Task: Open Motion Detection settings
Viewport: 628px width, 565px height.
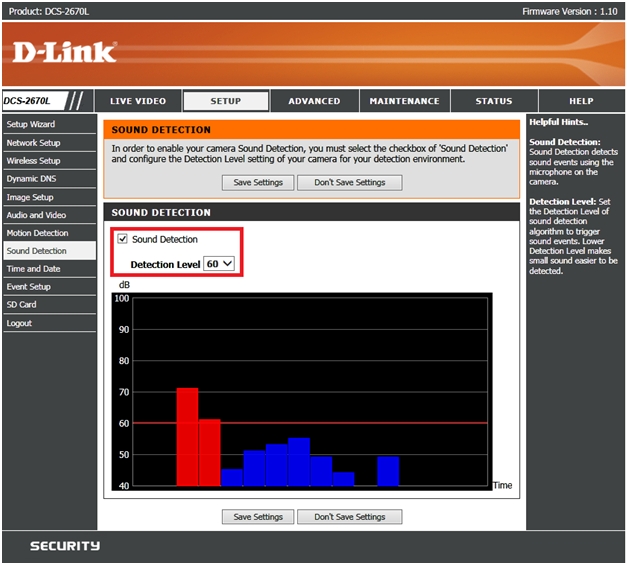Action: click(38, 233)
